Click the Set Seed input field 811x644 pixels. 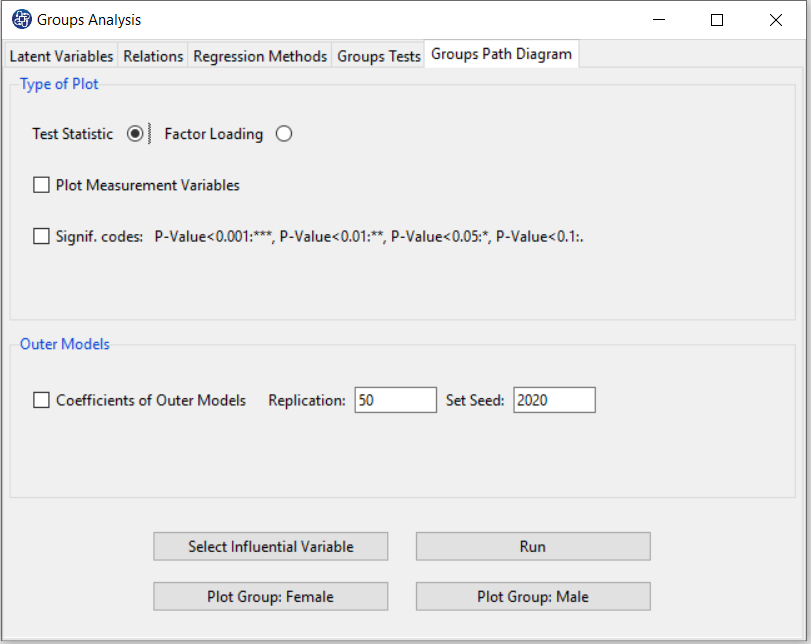(x=554, y=400)
